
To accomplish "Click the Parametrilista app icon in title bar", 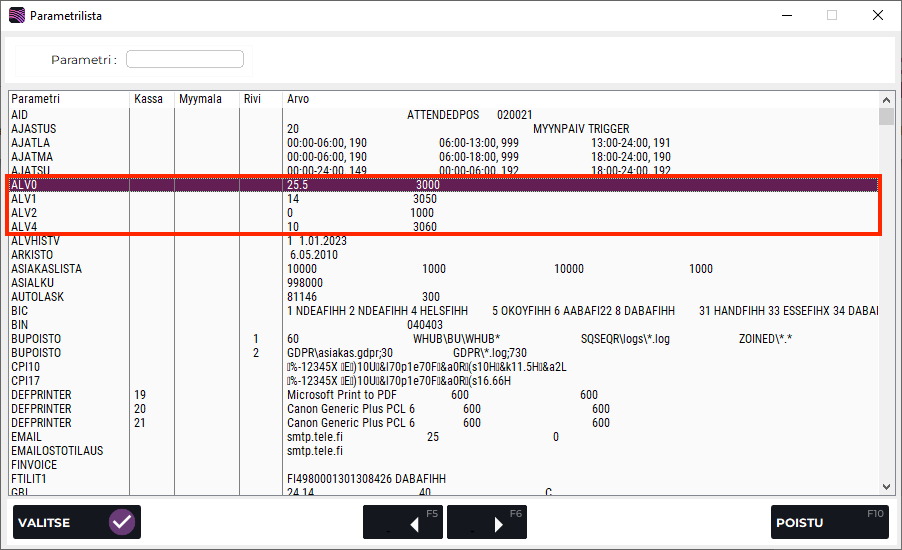I will click(x=17, y=16).
